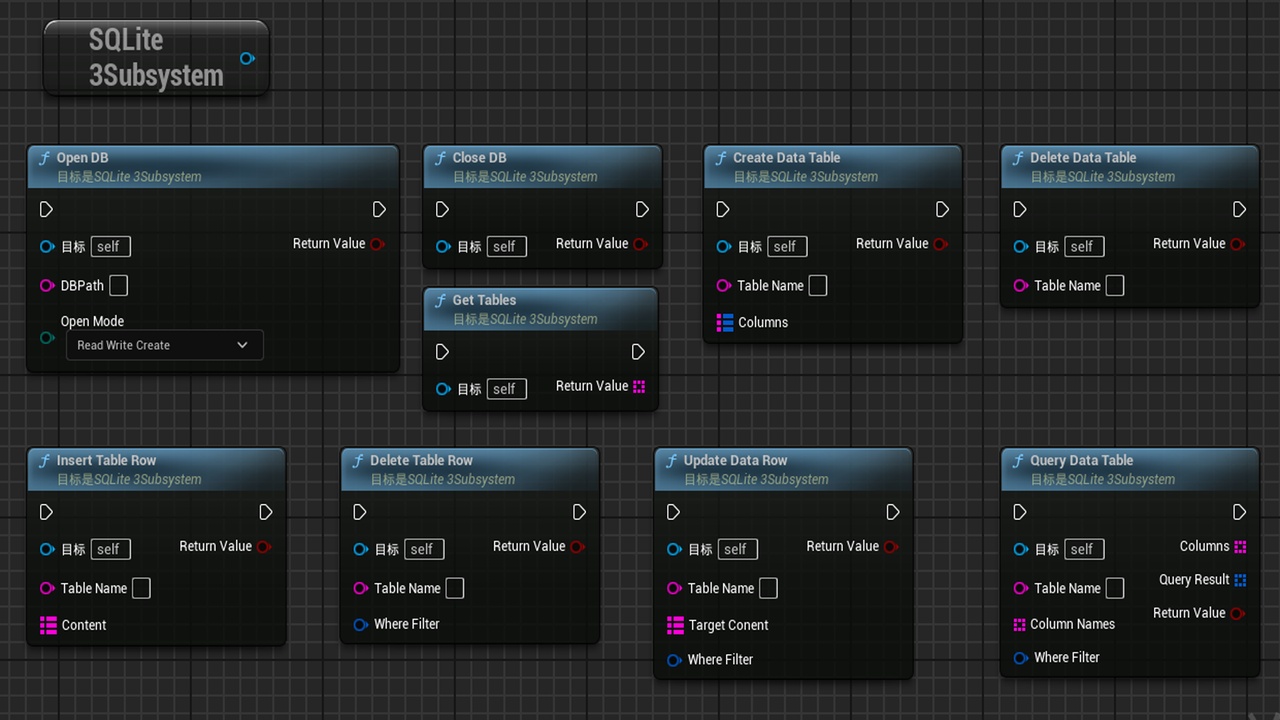The width and height of the screenshot is (1280, 720).
Task: Click Insert Table Row Table Name input box
Action: [x=141, y=588]
